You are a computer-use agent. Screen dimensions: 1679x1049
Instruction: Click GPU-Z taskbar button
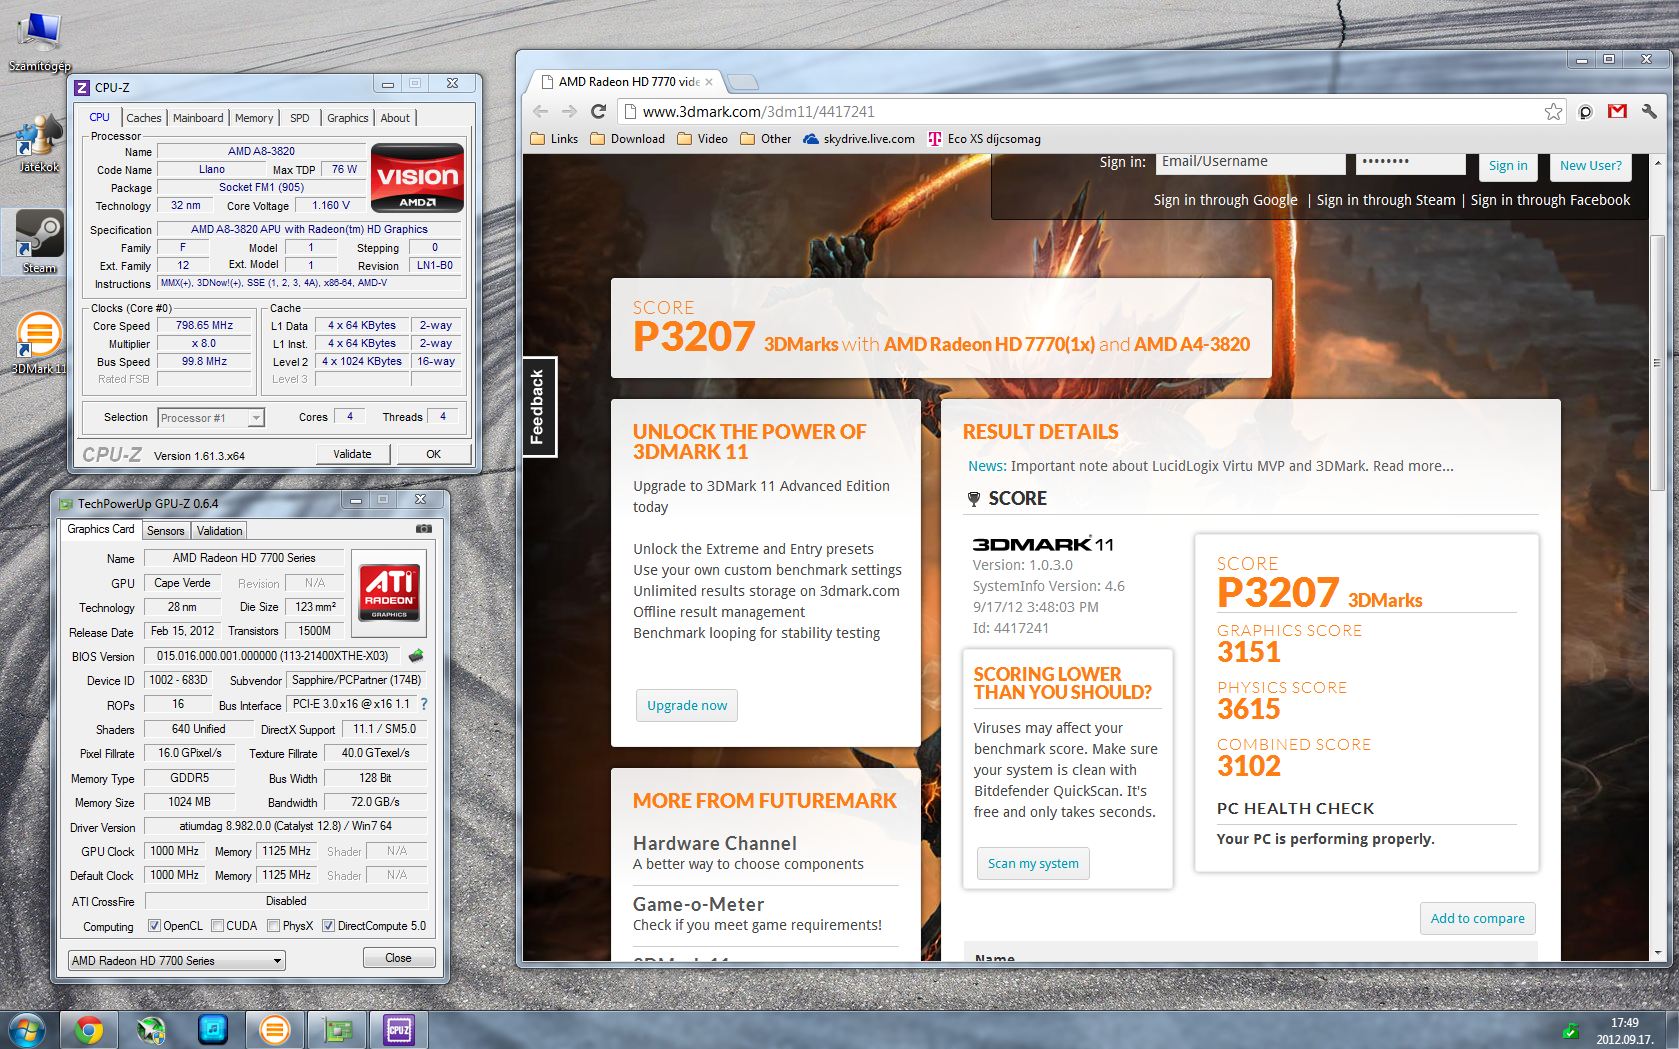tap(337, 1030)
